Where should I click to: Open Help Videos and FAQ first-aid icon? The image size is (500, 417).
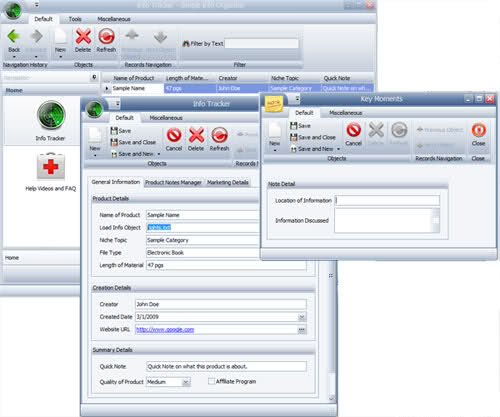51,166
